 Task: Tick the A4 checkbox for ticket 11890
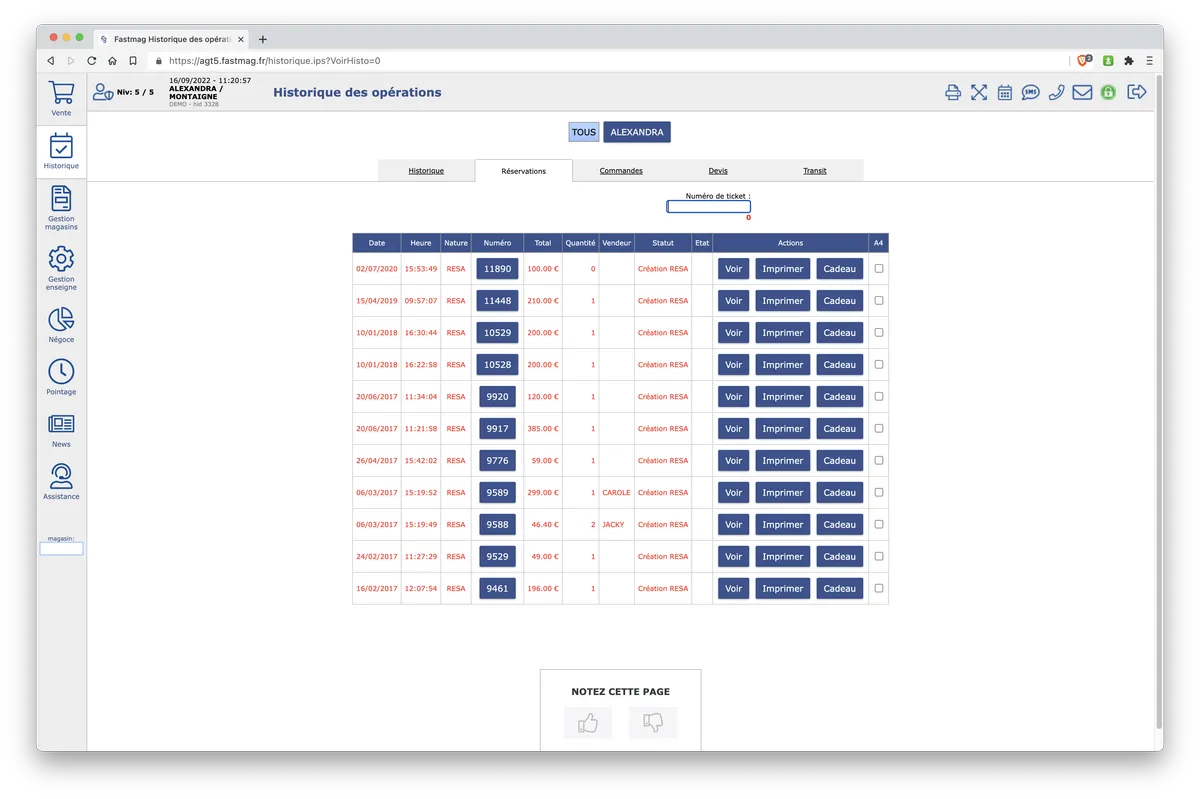[879, 268]
